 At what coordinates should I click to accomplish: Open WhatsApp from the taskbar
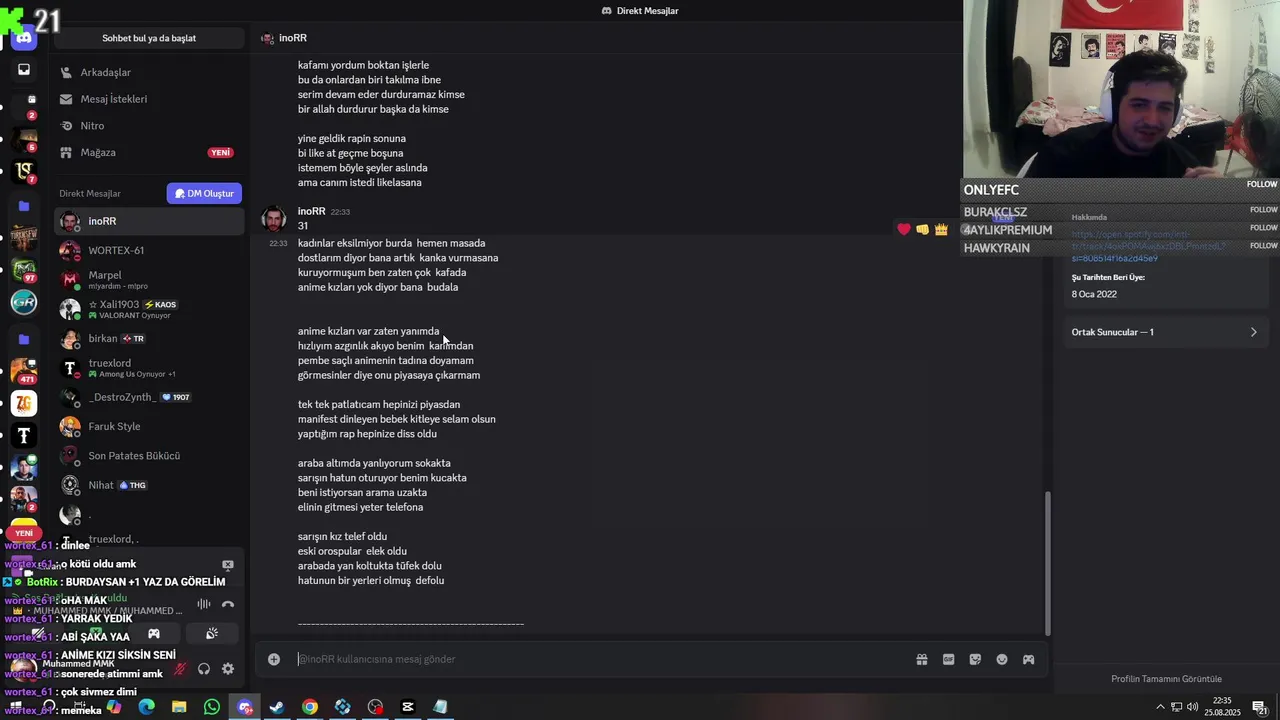212,707
